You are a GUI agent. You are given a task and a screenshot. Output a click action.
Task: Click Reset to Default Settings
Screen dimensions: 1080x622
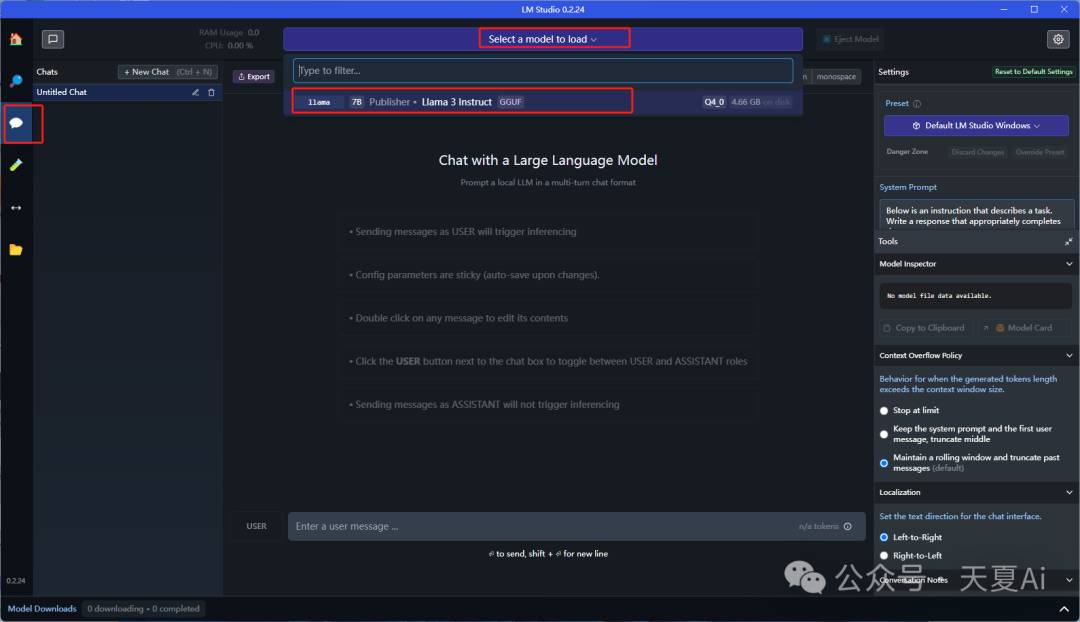1033,72
